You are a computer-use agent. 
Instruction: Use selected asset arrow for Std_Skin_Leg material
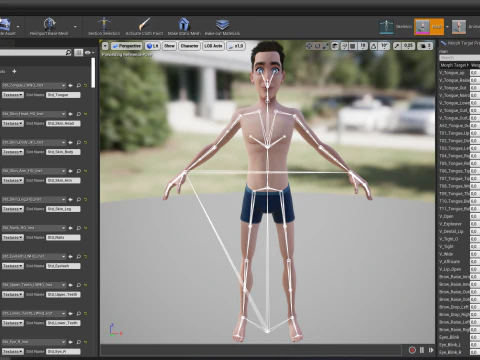pyautogui.click(x=70, y=199)
